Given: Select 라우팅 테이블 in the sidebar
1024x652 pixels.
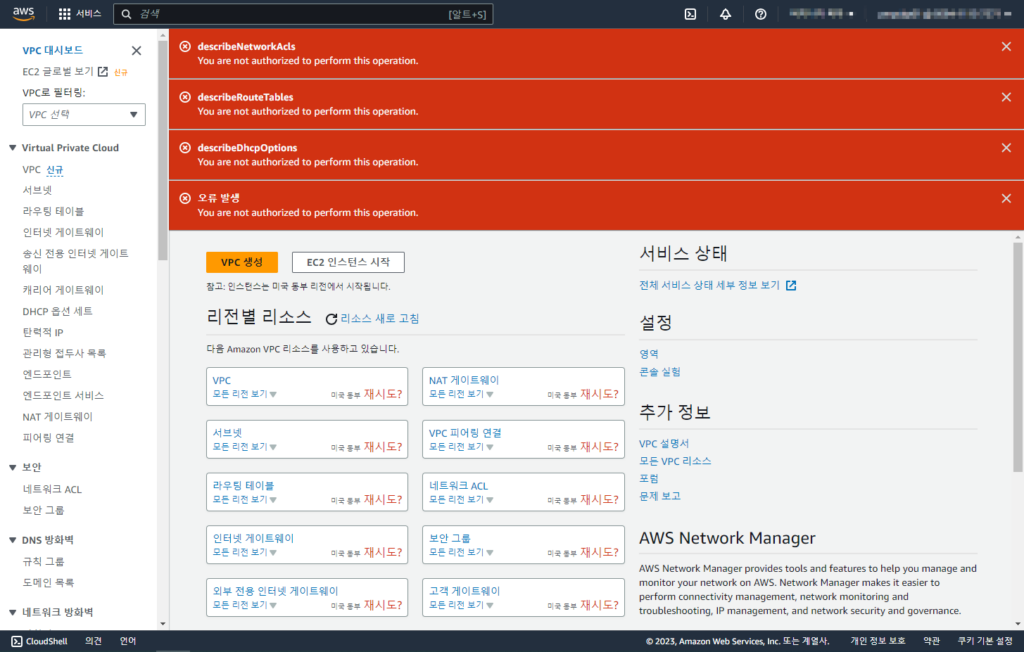Looking at the screenshot, I should click(x=54, y=211).
